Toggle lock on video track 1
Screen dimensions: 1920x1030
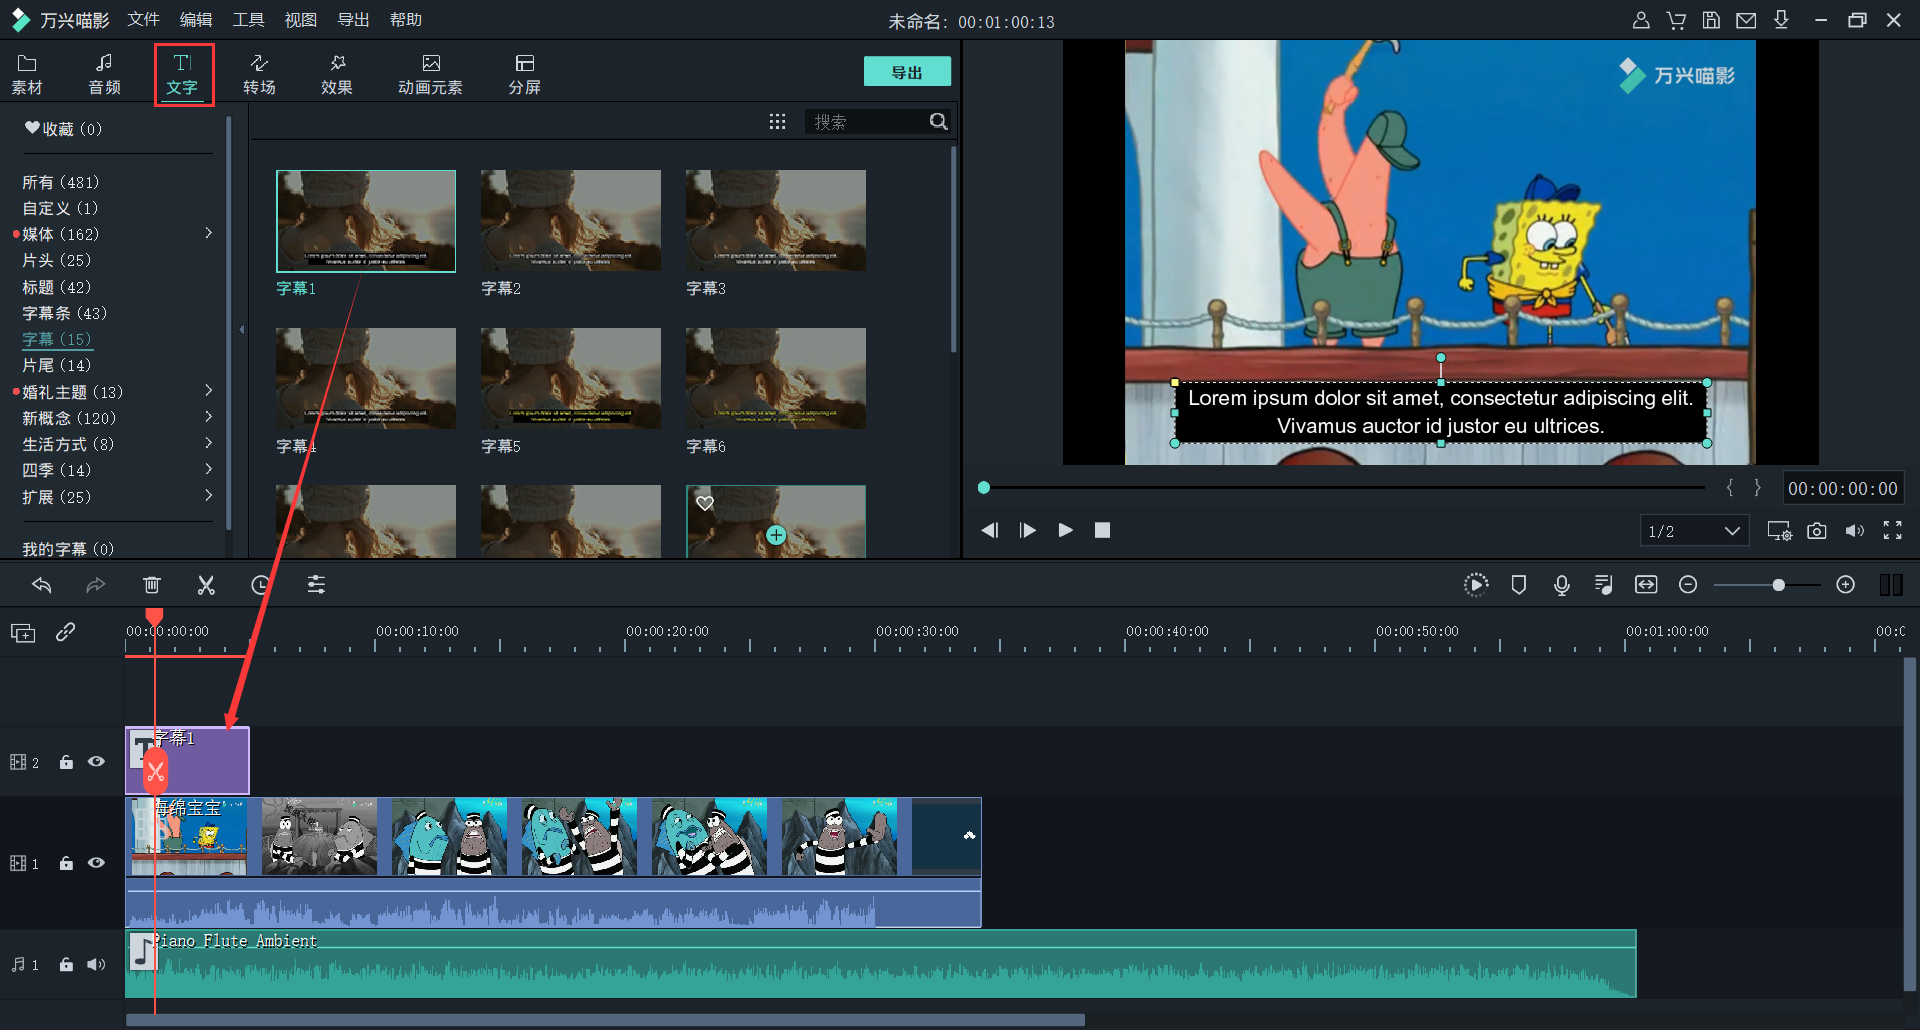(x=66, y=863)
